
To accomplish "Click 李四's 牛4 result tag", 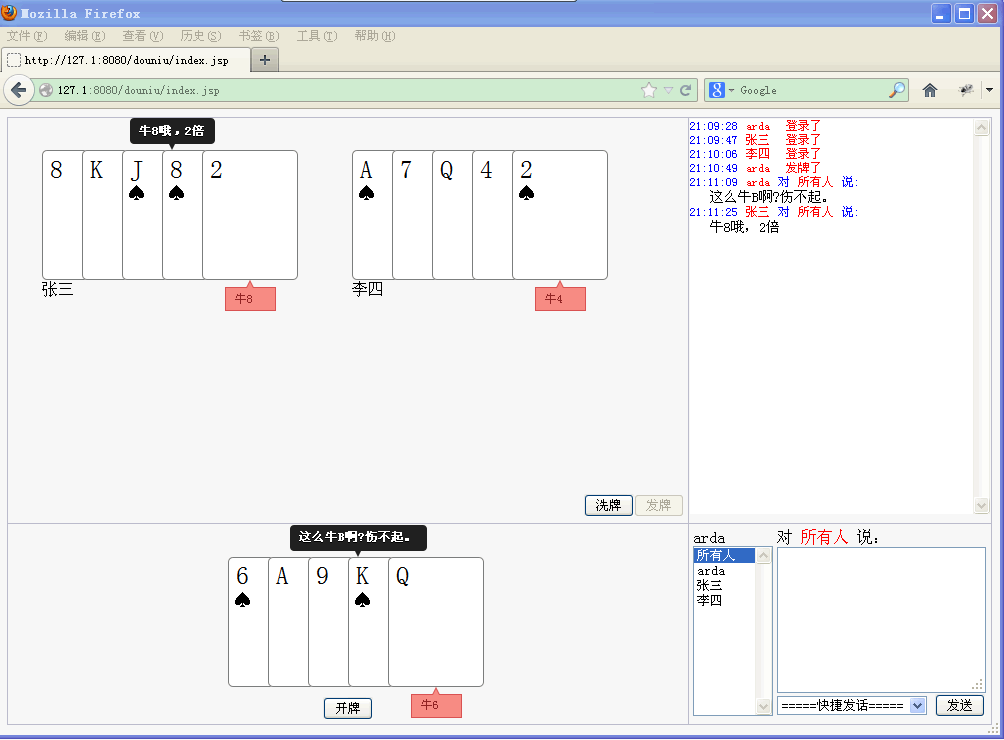I will tap(560, 298).
